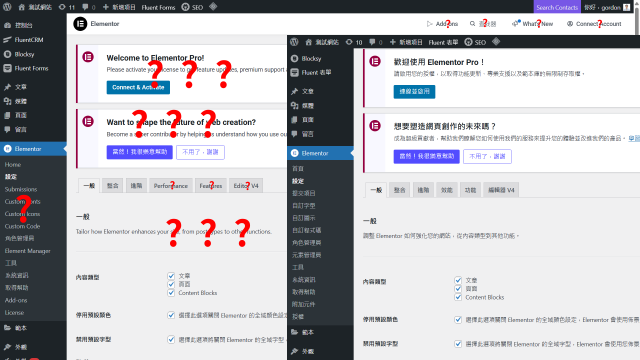Toggle the 頁面 content type checkbox in the left window
This screenshot has height=360, width=640.
tap(171, 284)
